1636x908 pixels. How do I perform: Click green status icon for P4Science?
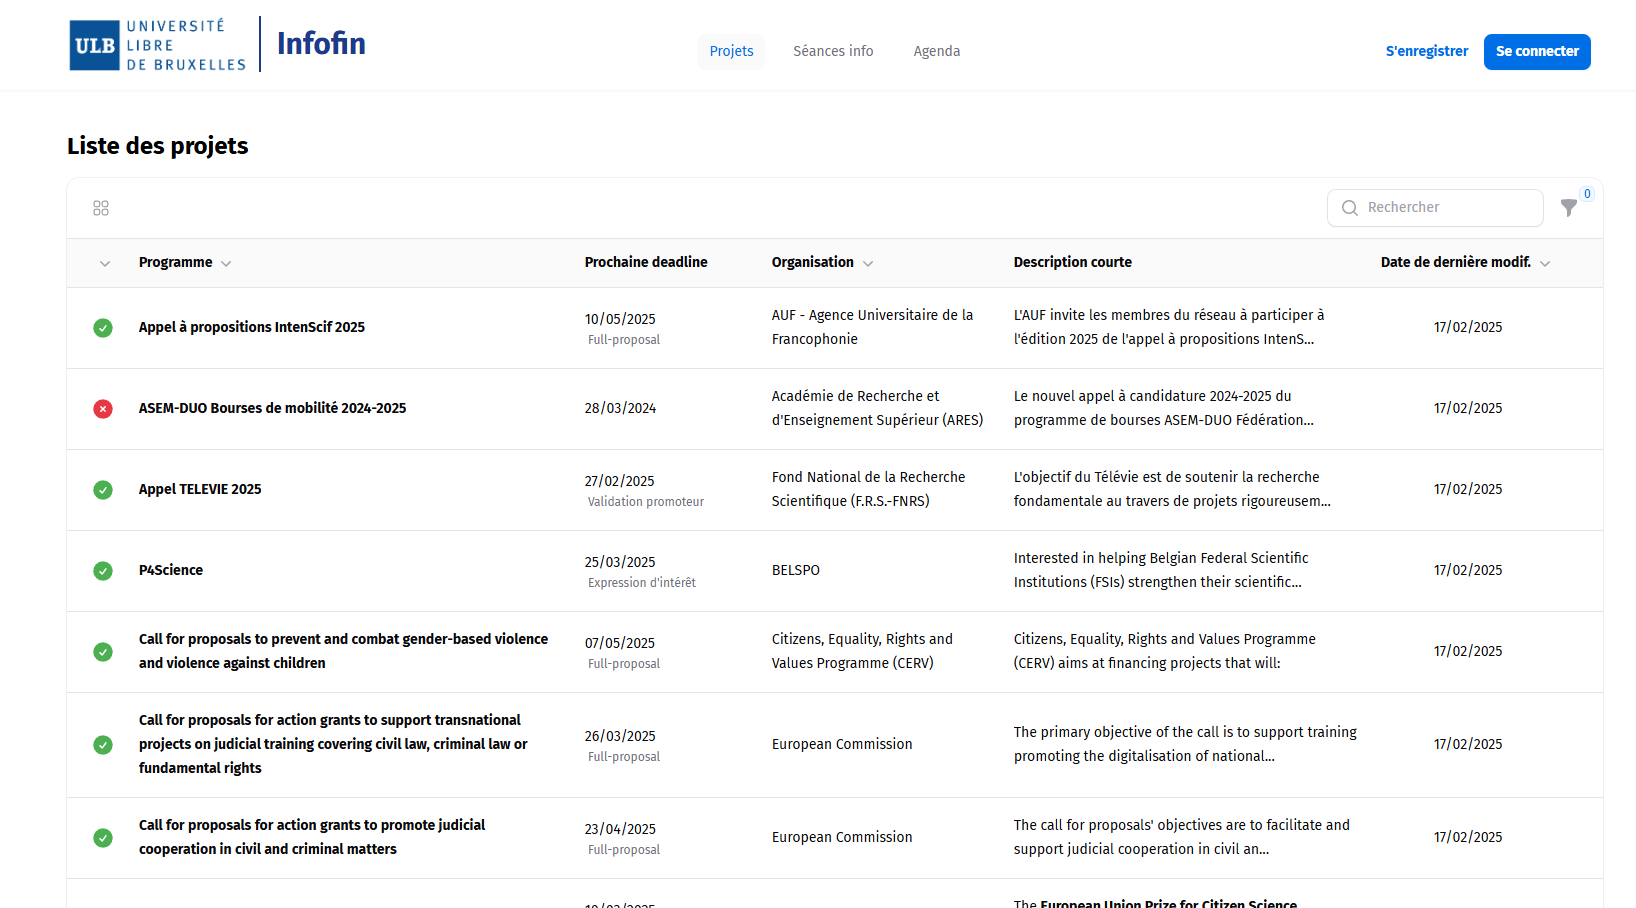[x=103, y=571]
